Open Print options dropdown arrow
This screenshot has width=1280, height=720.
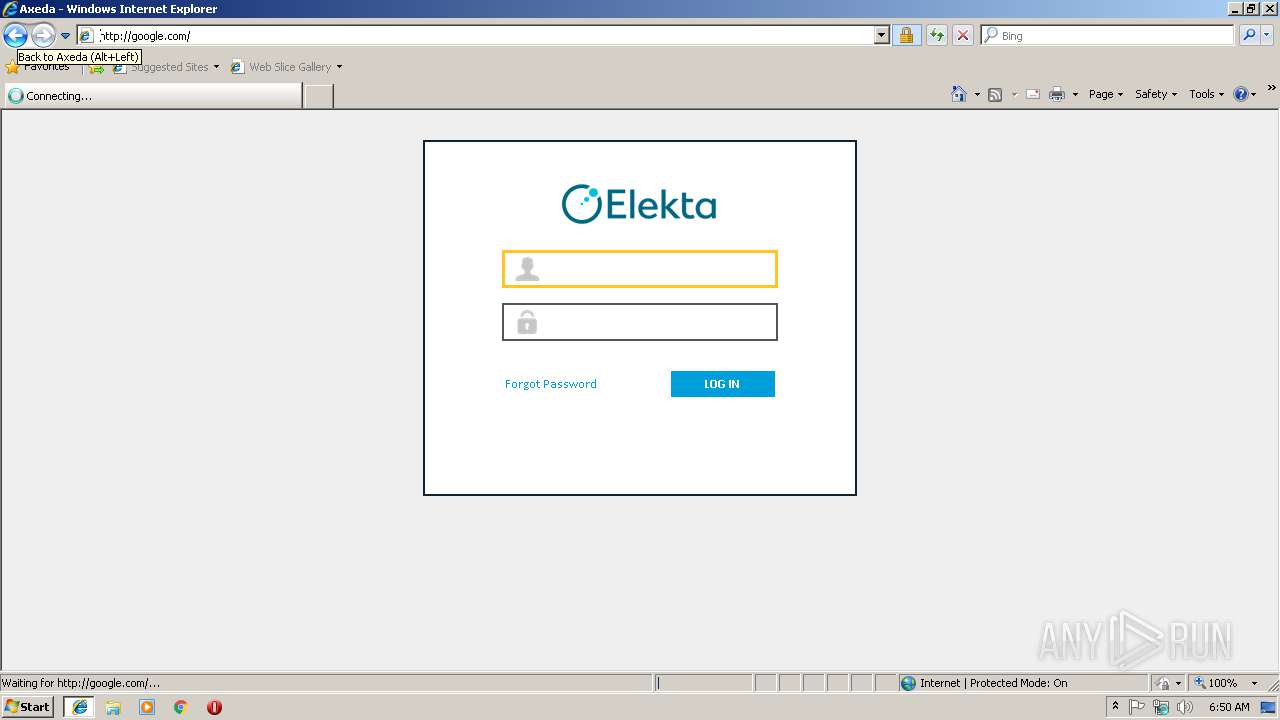click(1075, 94)
